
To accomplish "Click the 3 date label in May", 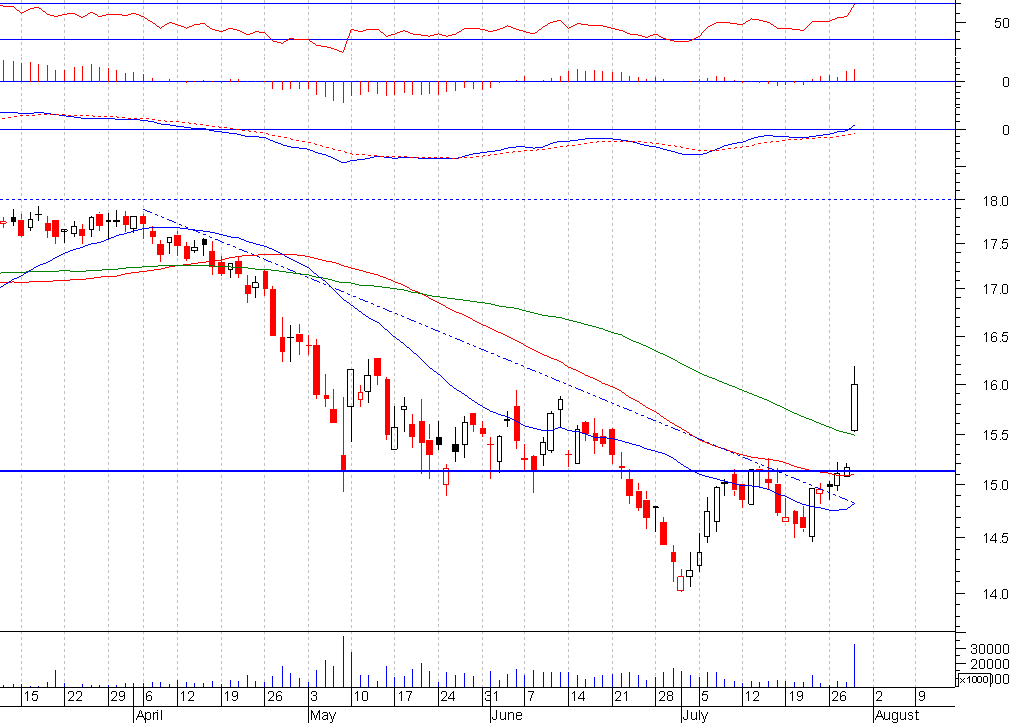I will pos(314,697).
